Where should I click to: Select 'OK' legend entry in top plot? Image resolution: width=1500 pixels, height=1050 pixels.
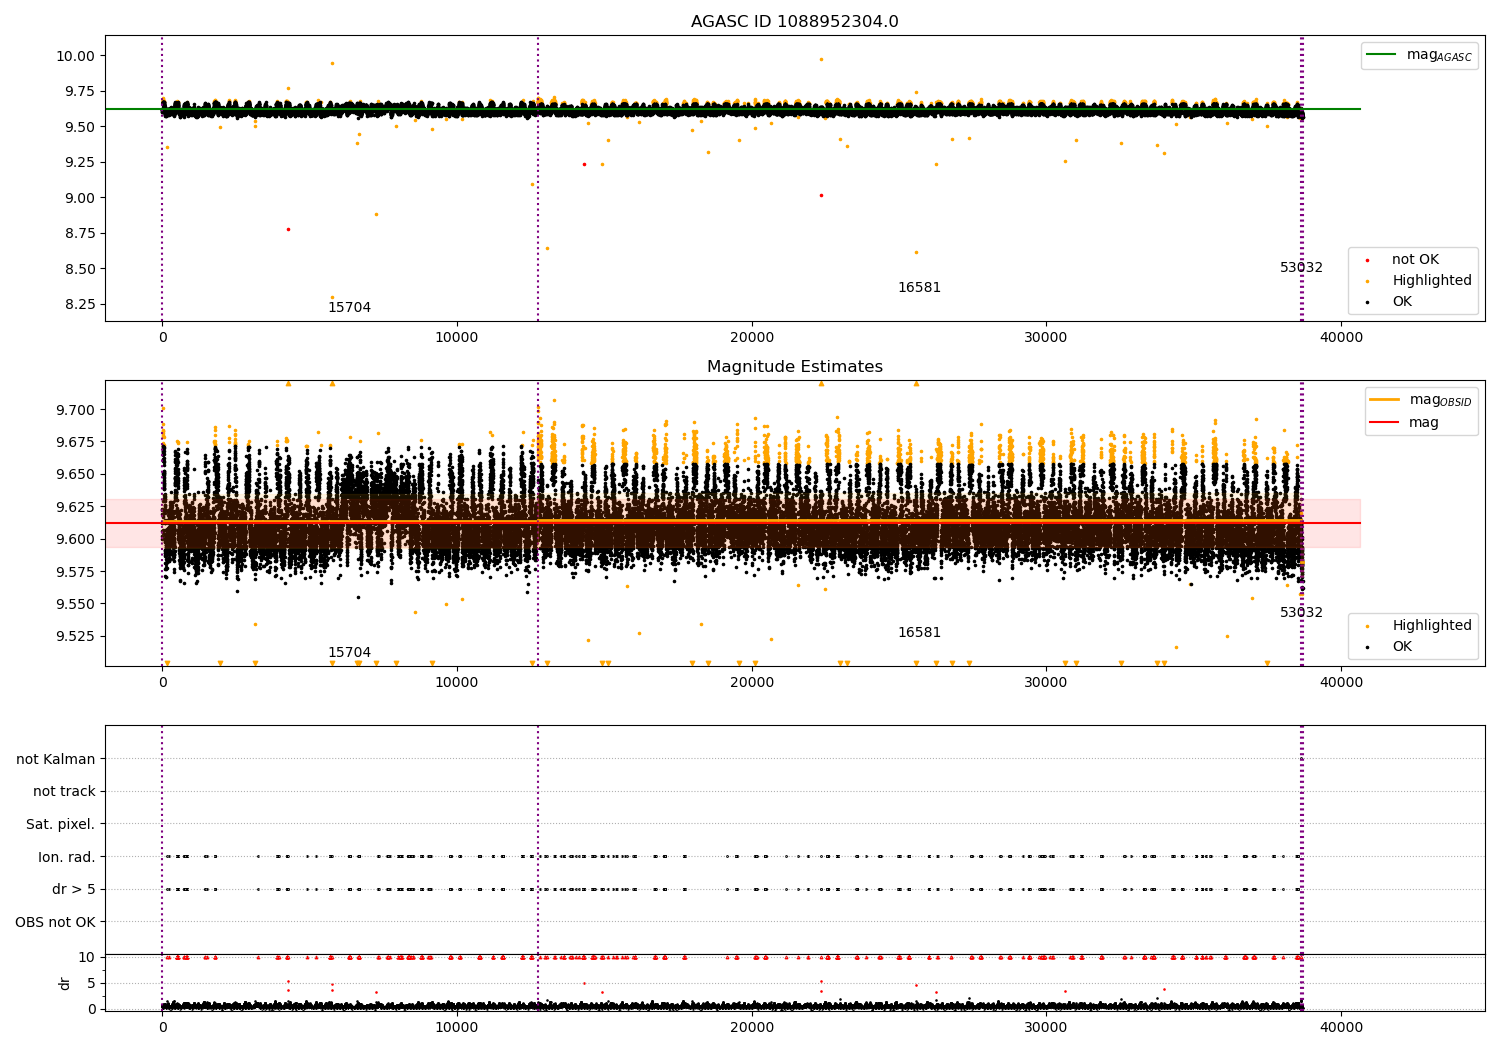tap(1401, 302)
